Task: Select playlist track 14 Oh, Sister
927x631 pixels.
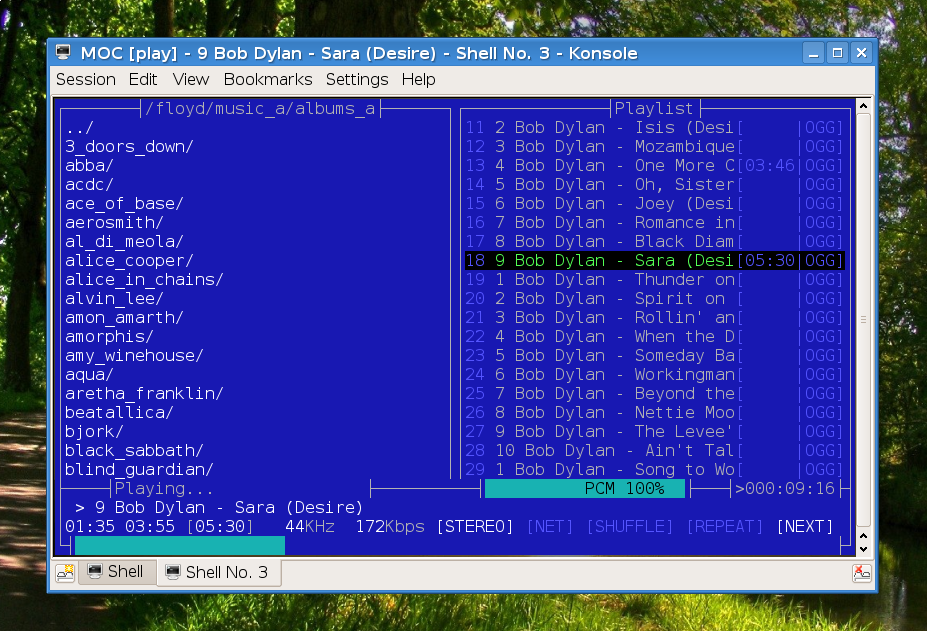Action: point(654,185)
